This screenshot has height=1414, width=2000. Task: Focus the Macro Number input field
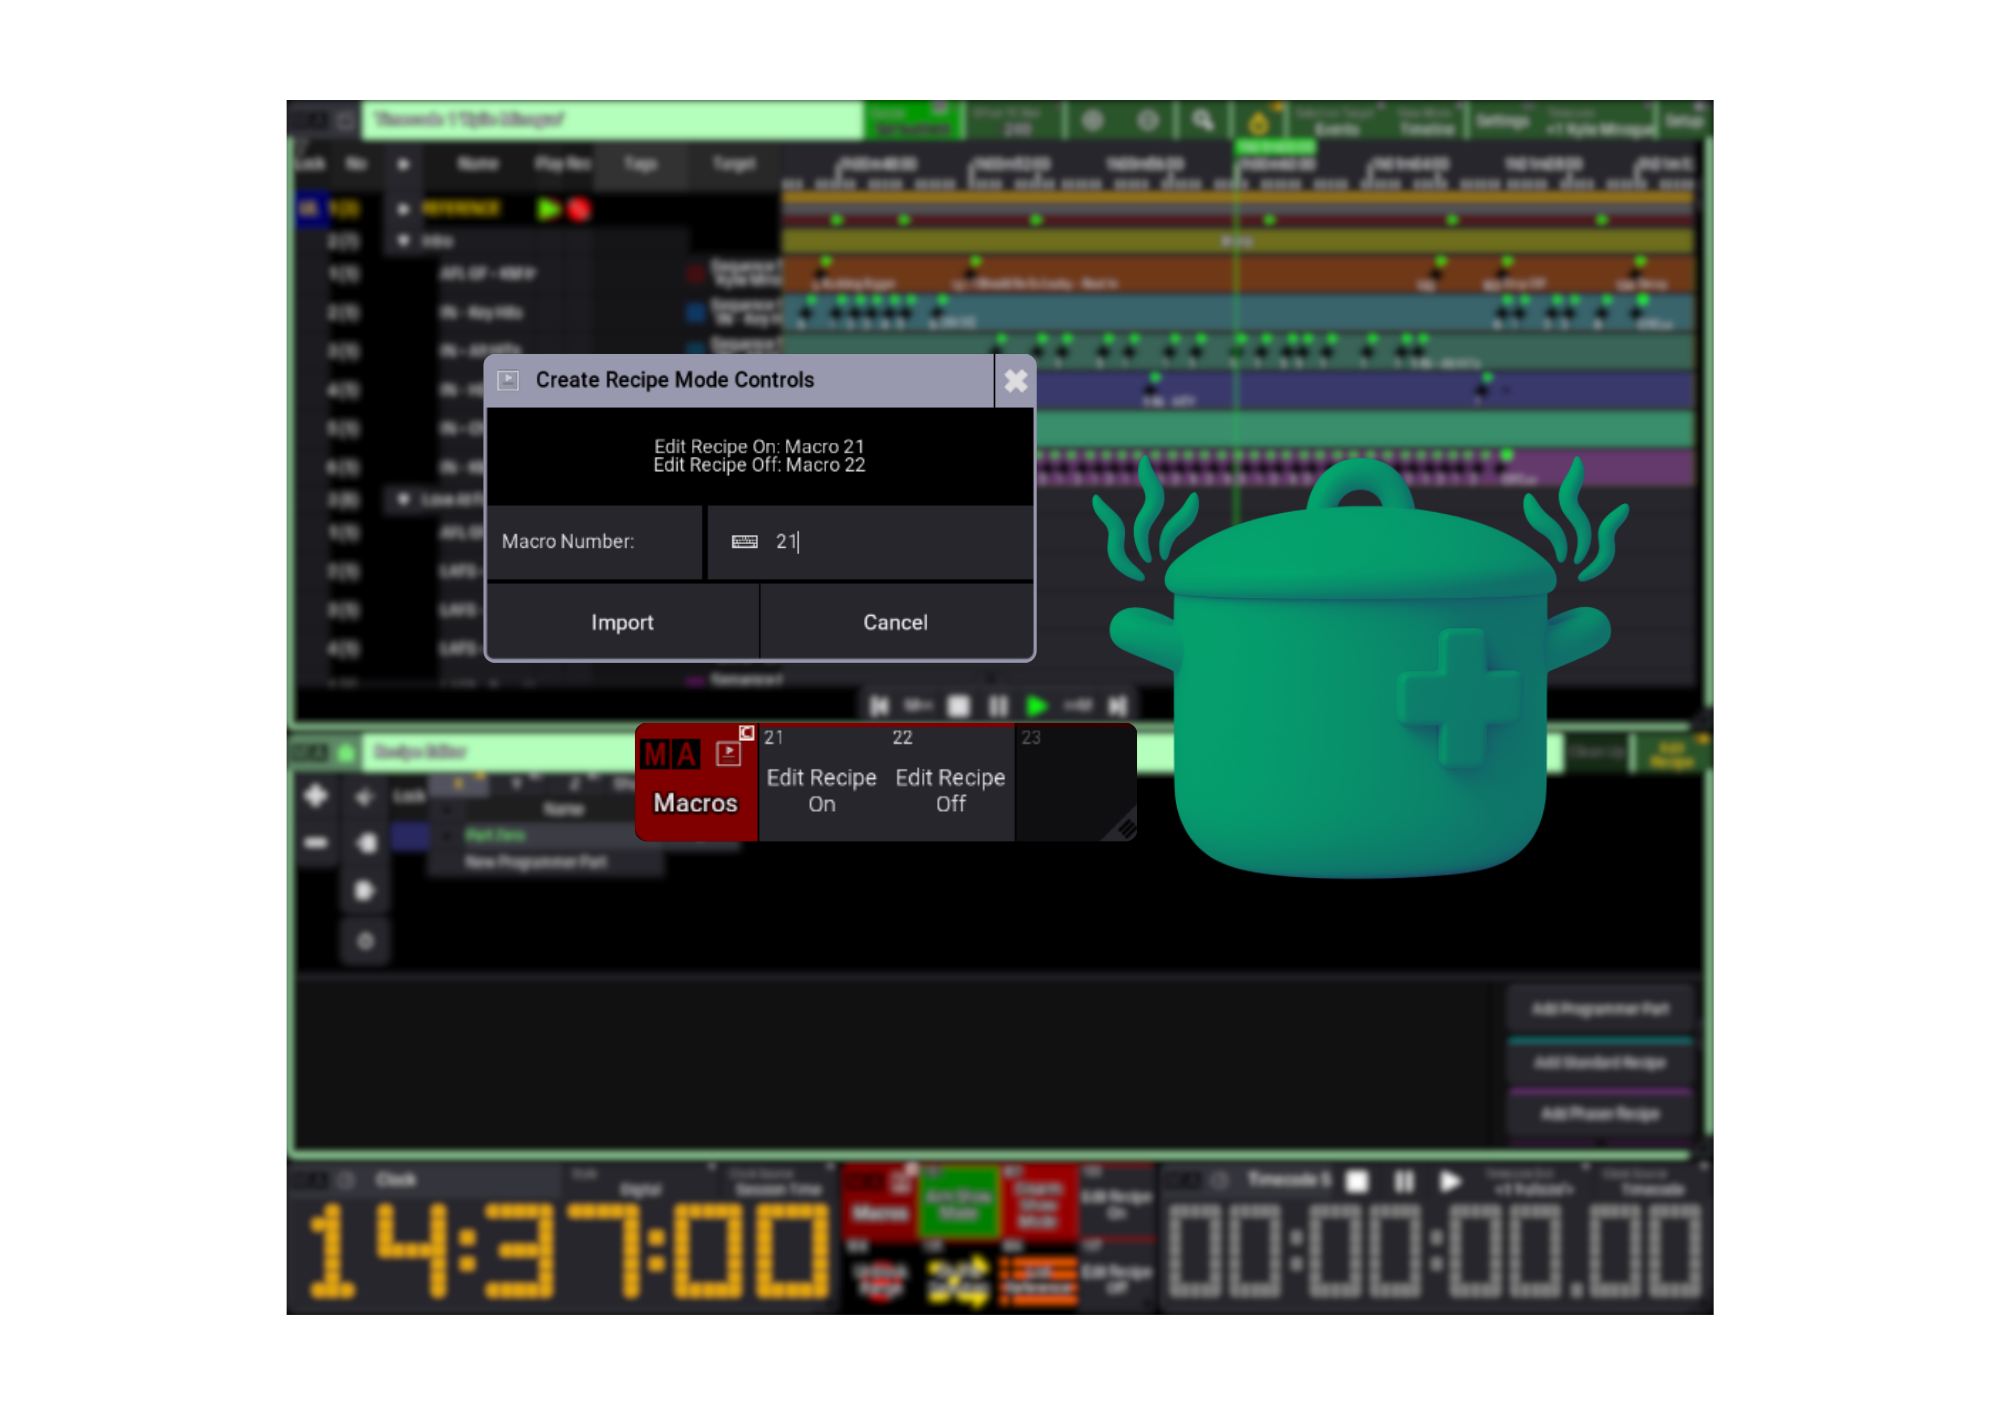pyautogui.click(x=870, y=542)
